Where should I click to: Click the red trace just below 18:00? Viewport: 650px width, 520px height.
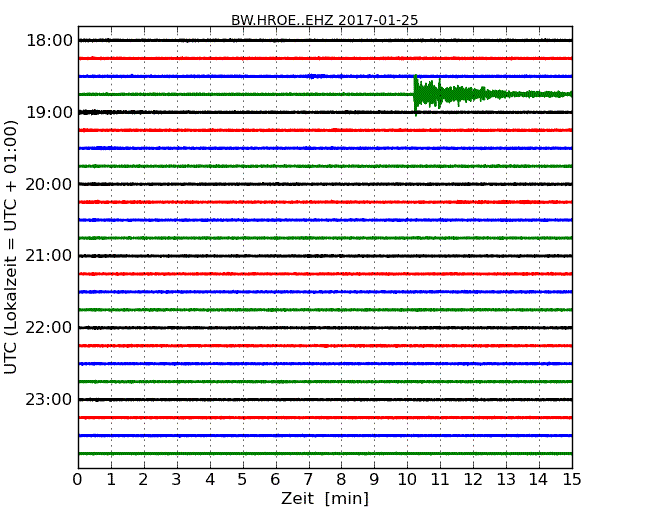(325, 58)
